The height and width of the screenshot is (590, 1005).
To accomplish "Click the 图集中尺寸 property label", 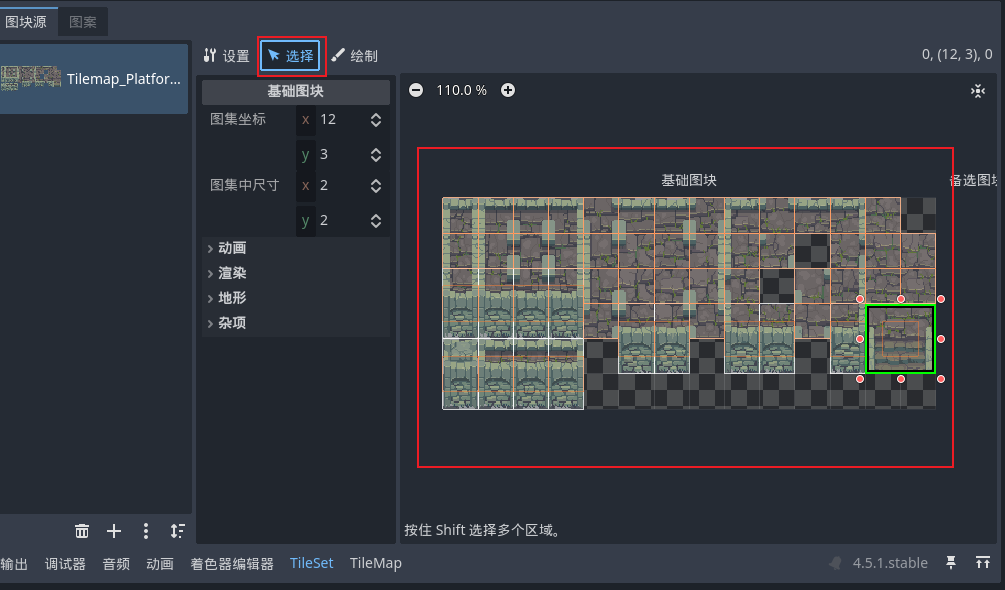I will coord(245,185).
